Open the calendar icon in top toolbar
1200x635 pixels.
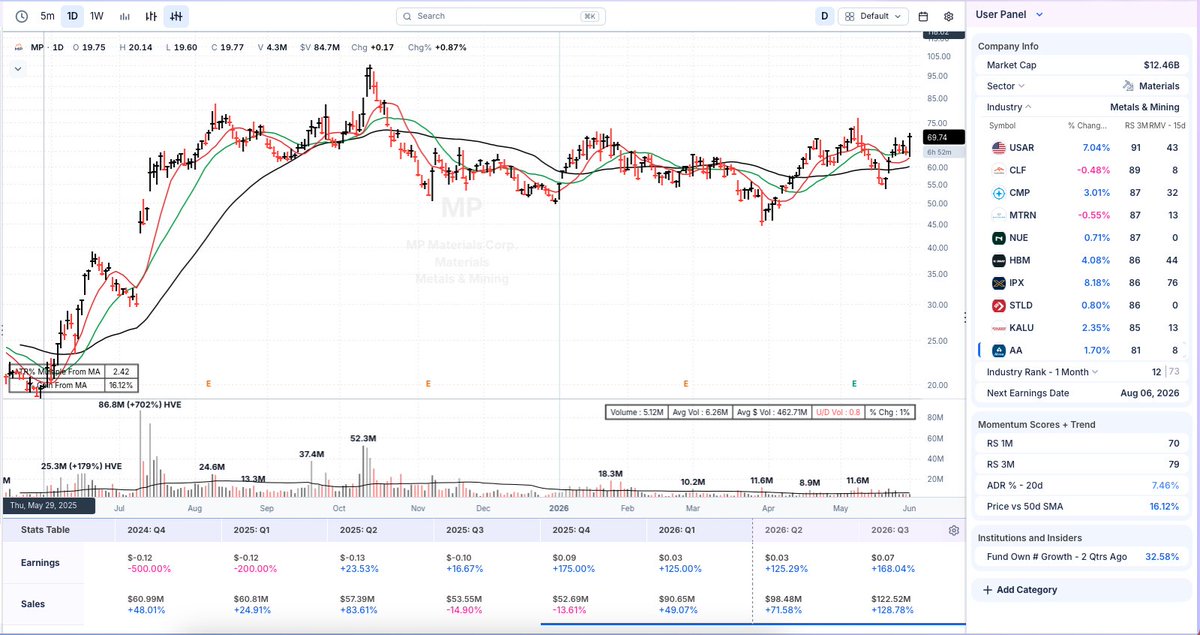point(923,16)
